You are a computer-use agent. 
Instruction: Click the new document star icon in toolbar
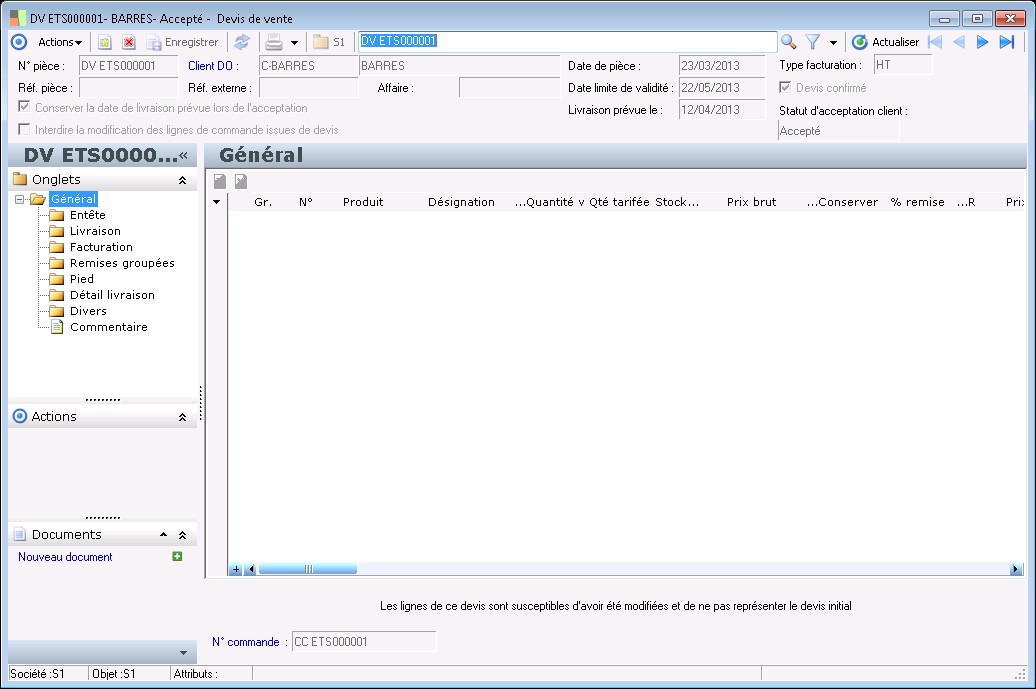(104, 42)
